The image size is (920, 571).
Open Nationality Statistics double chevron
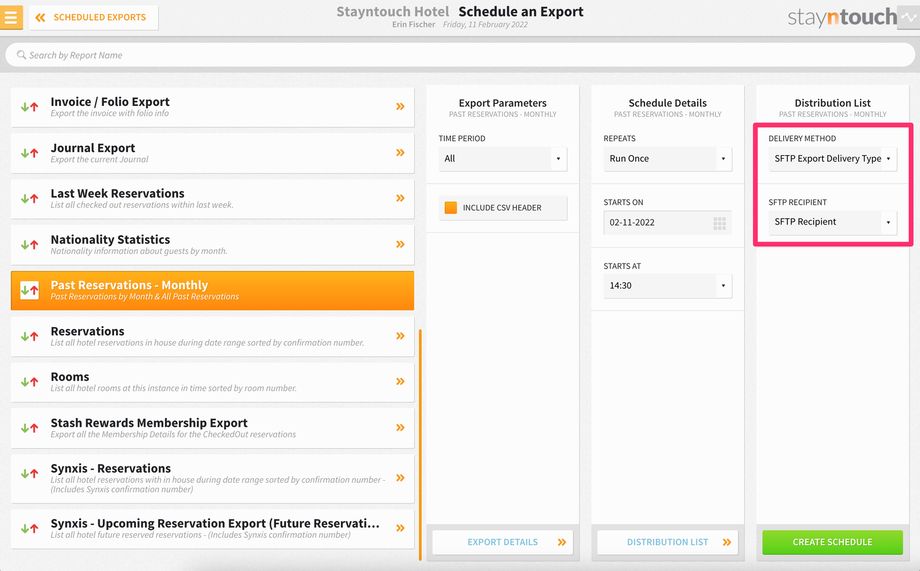pos(400,244)
